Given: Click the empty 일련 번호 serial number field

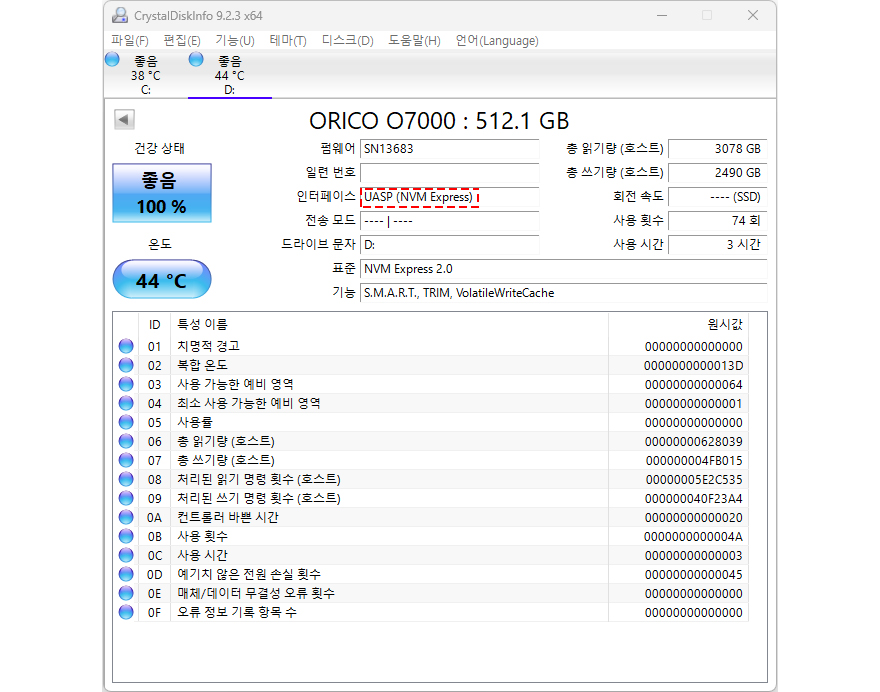Looking at the screenshot, I should [x=450, y=173].
